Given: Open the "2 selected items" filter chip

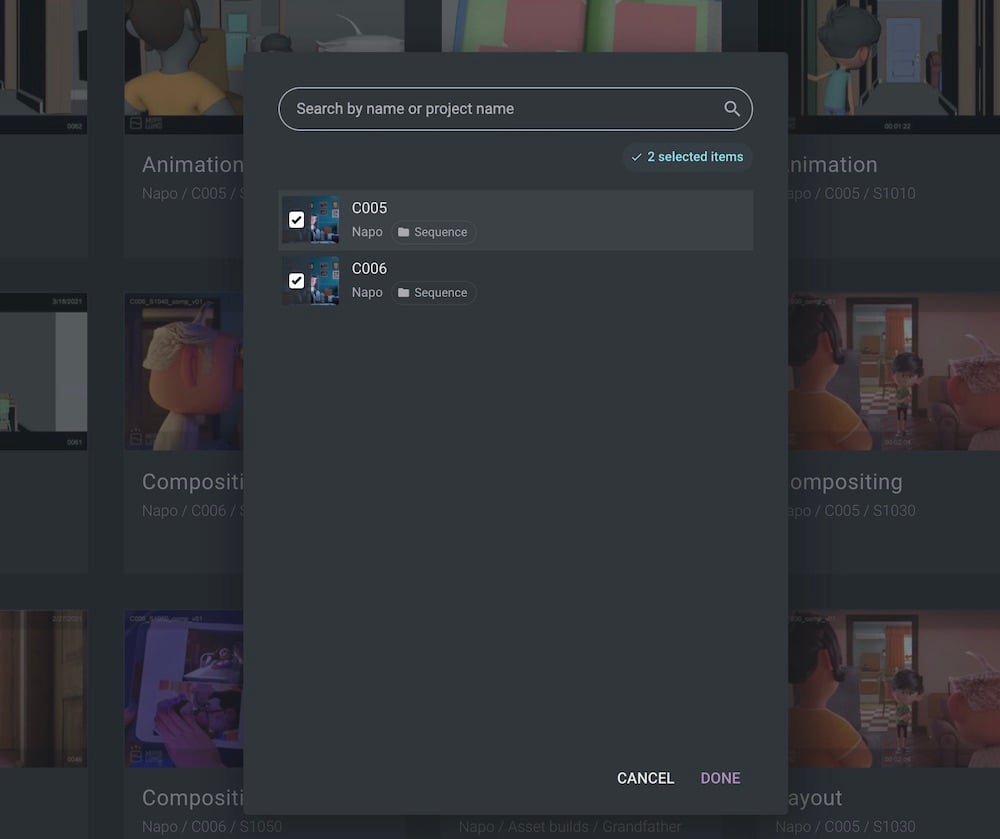Looking at the screenshot, I should pyautogui.click(x=688, y=157).
